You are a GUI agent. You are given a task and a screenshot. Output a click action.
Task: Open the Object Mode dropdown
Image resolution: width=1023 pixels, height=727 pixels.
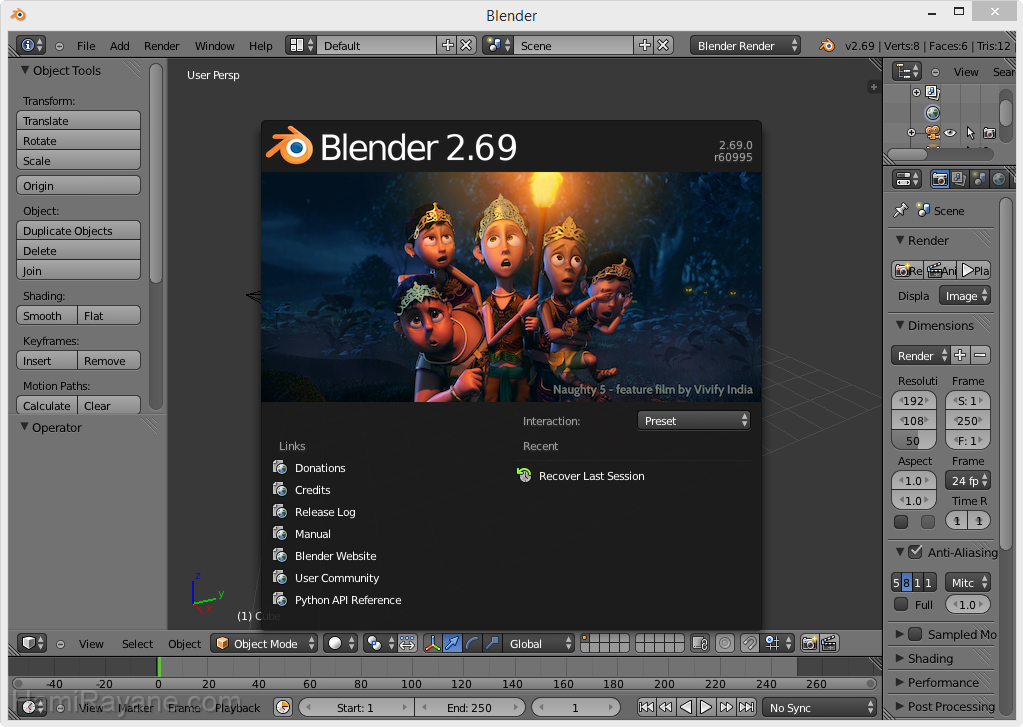[264, 643]
